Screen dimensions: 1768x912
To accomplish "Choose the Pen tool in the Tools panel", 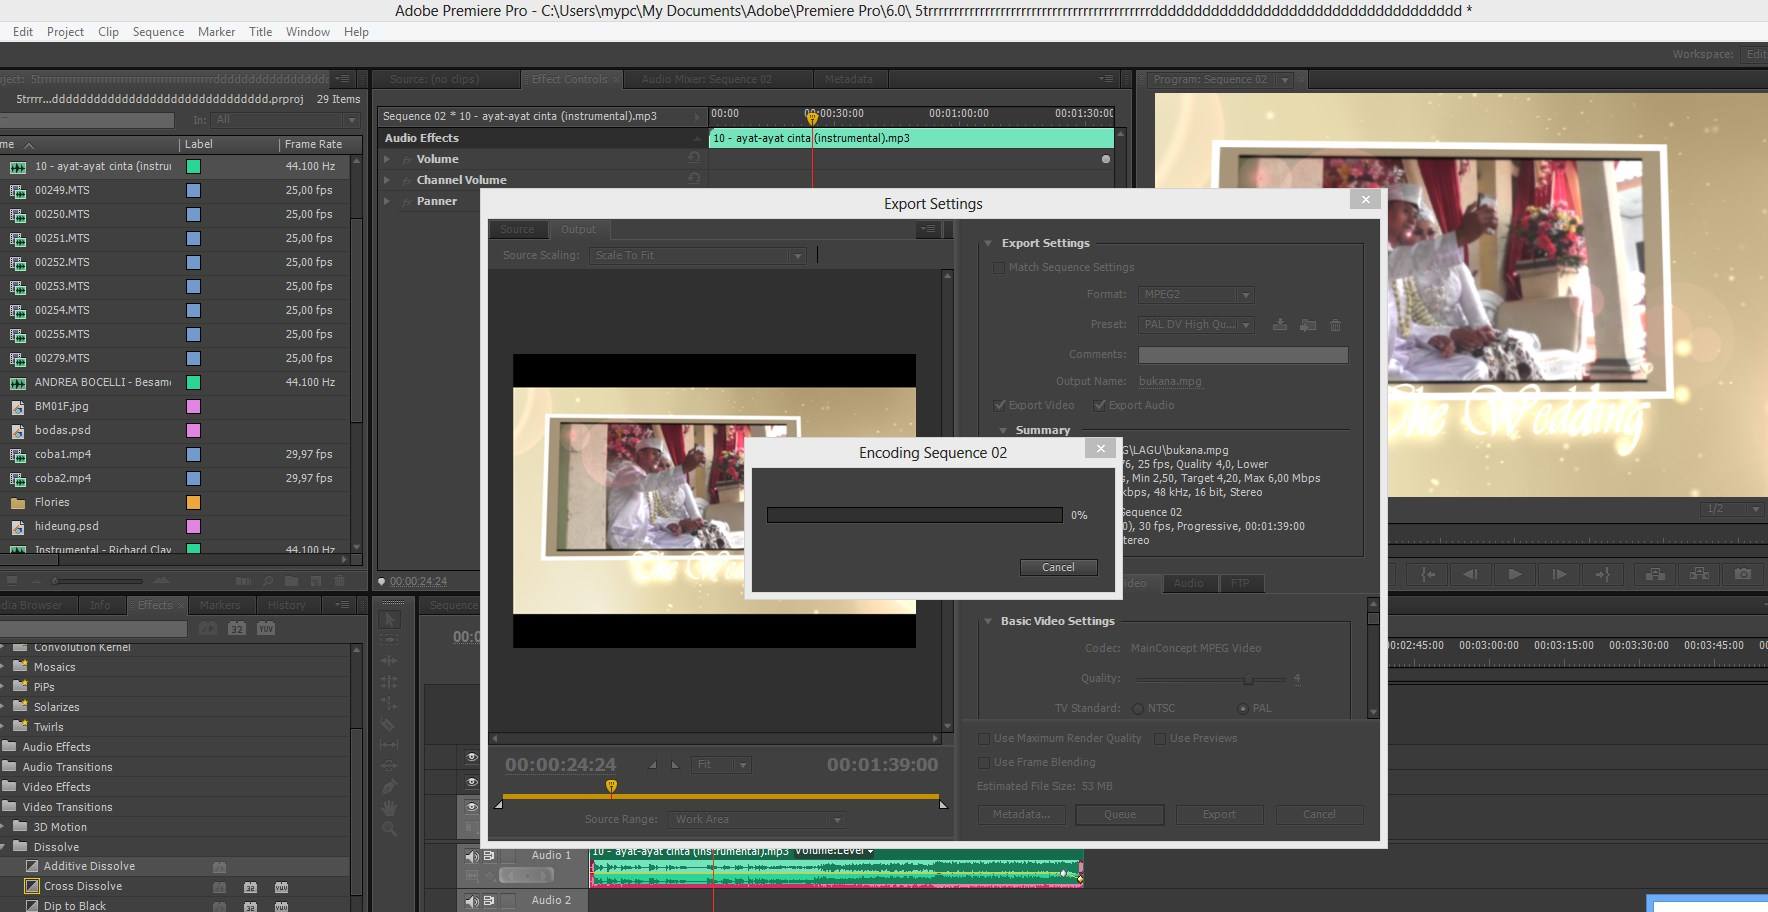I will pyautogui.click(x=390, y=787).
